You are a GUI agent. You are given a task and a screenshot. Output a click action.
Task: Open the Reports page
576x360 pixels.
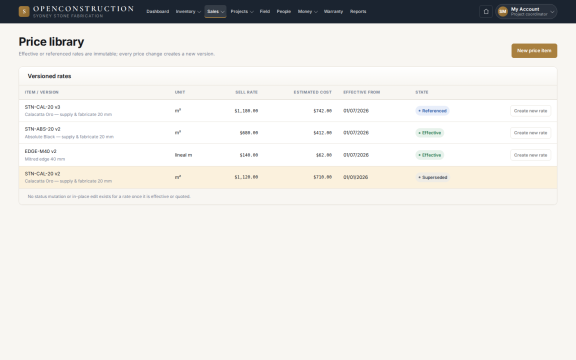[x=358, y=11]
